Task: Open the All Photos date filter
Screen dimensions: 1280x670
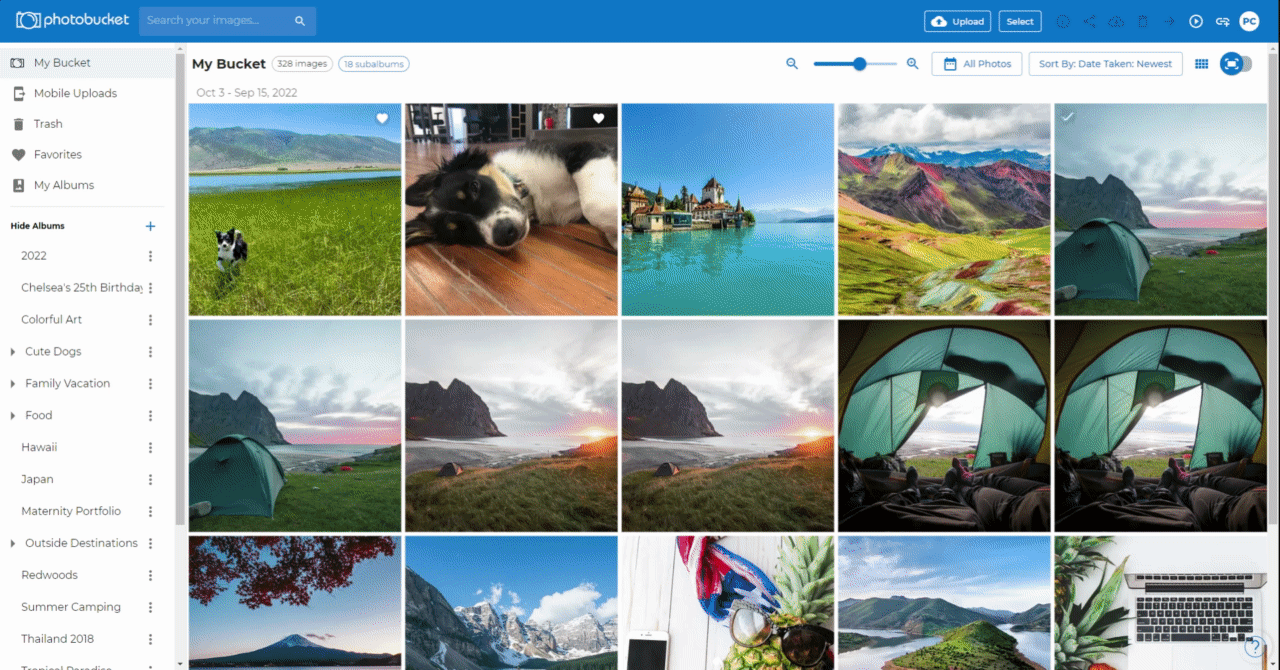Action: (x=977, y=64)
